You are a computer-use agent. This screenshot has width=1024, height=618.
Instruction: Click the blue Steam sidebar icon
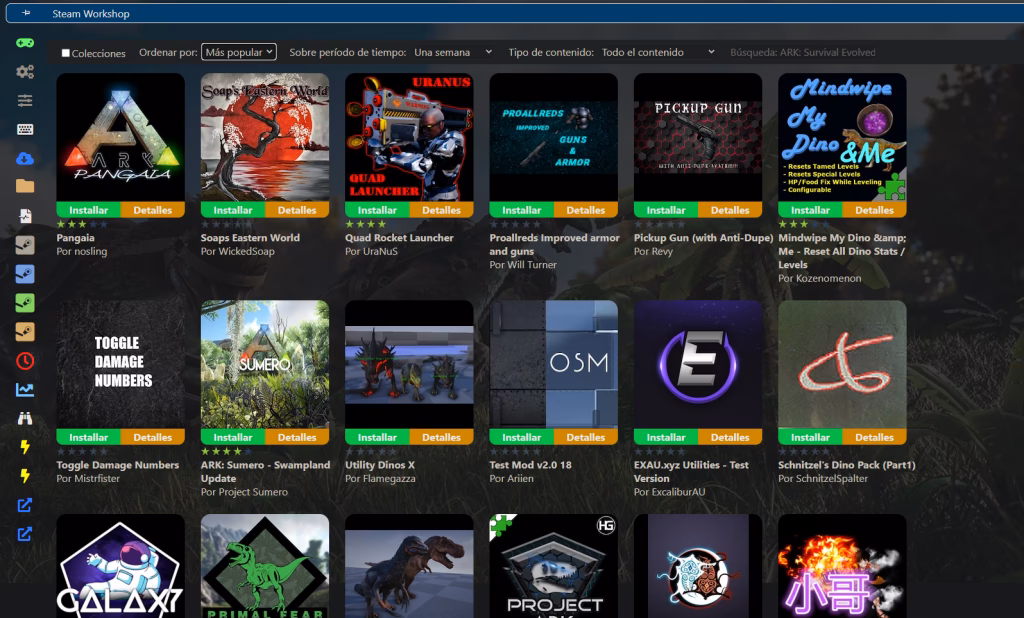click(25, 274)
